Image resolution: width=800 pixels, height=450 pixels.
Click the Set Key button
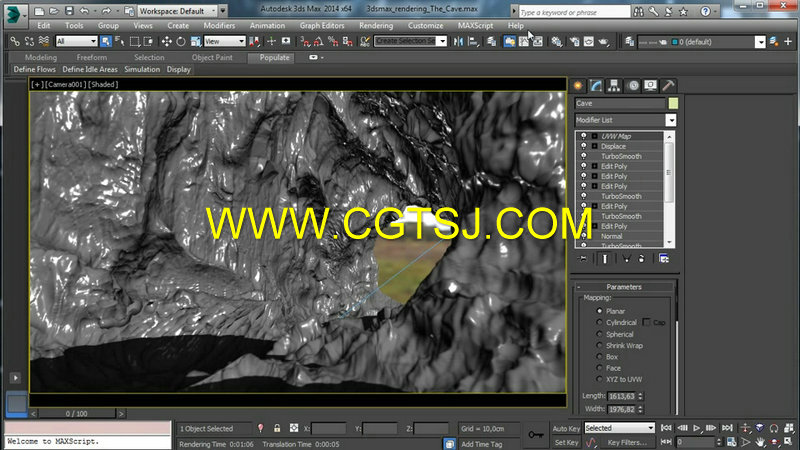(566, 442)
